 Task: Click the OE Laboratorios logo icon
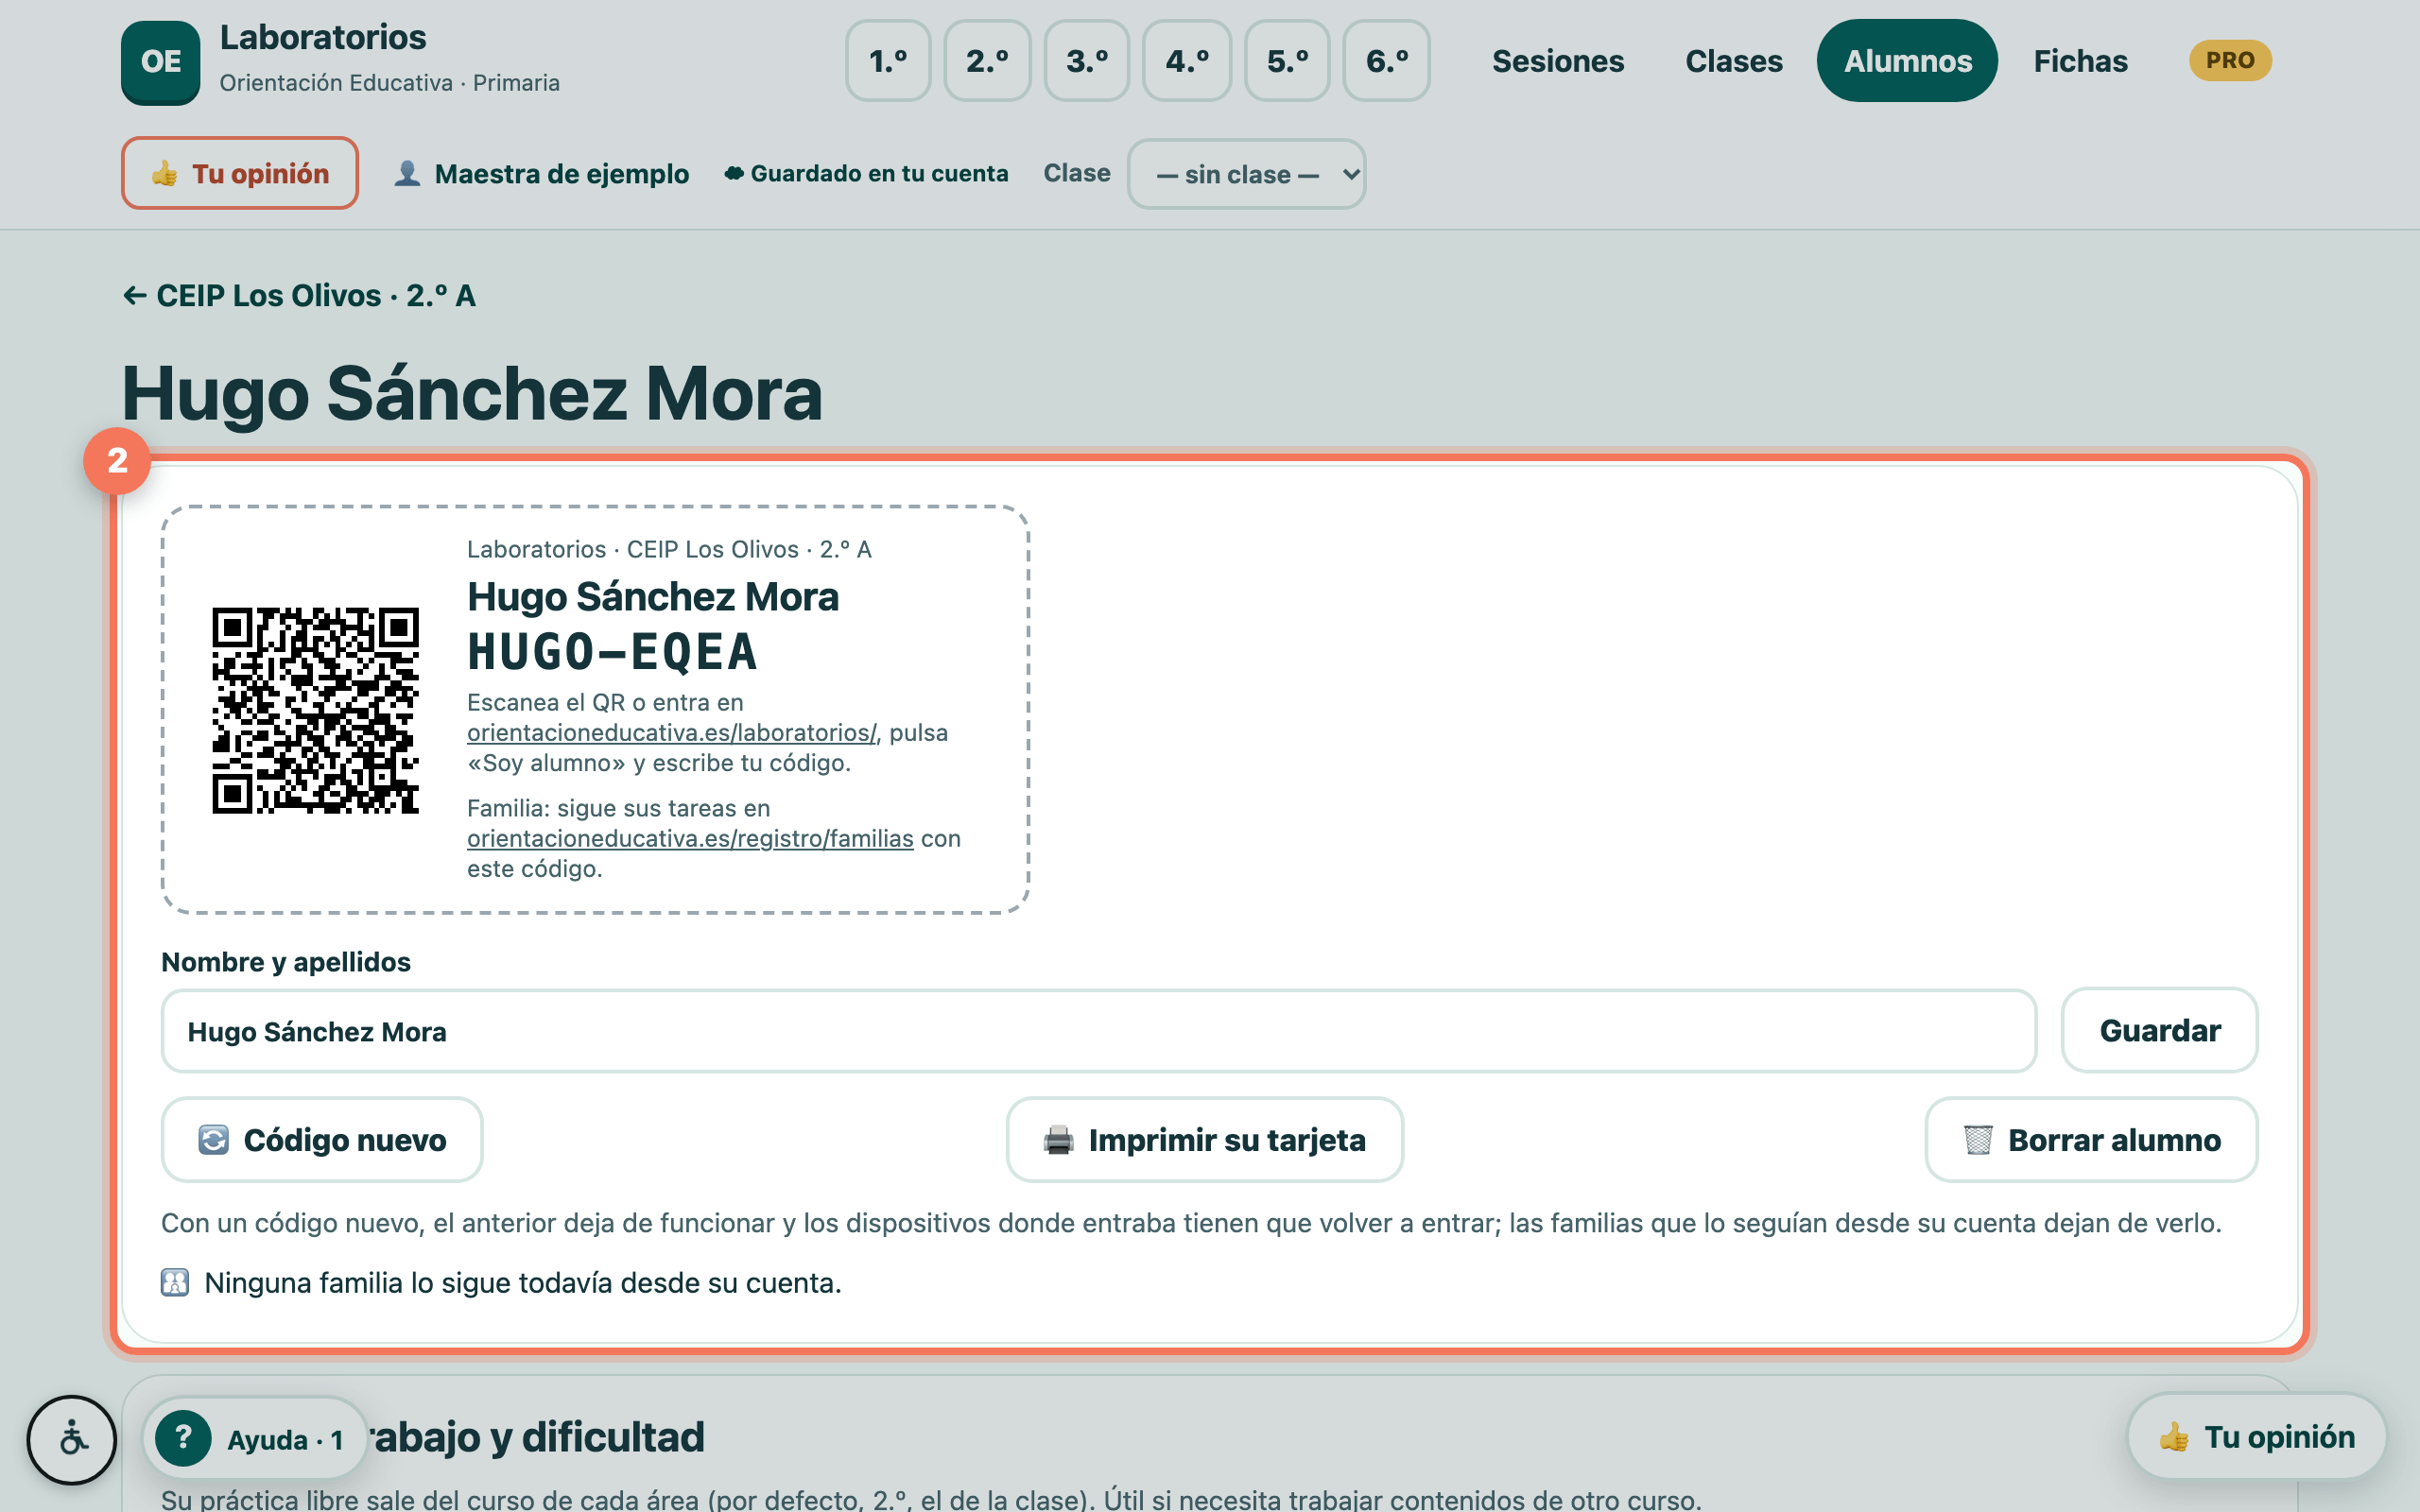[x=160, y=62]
